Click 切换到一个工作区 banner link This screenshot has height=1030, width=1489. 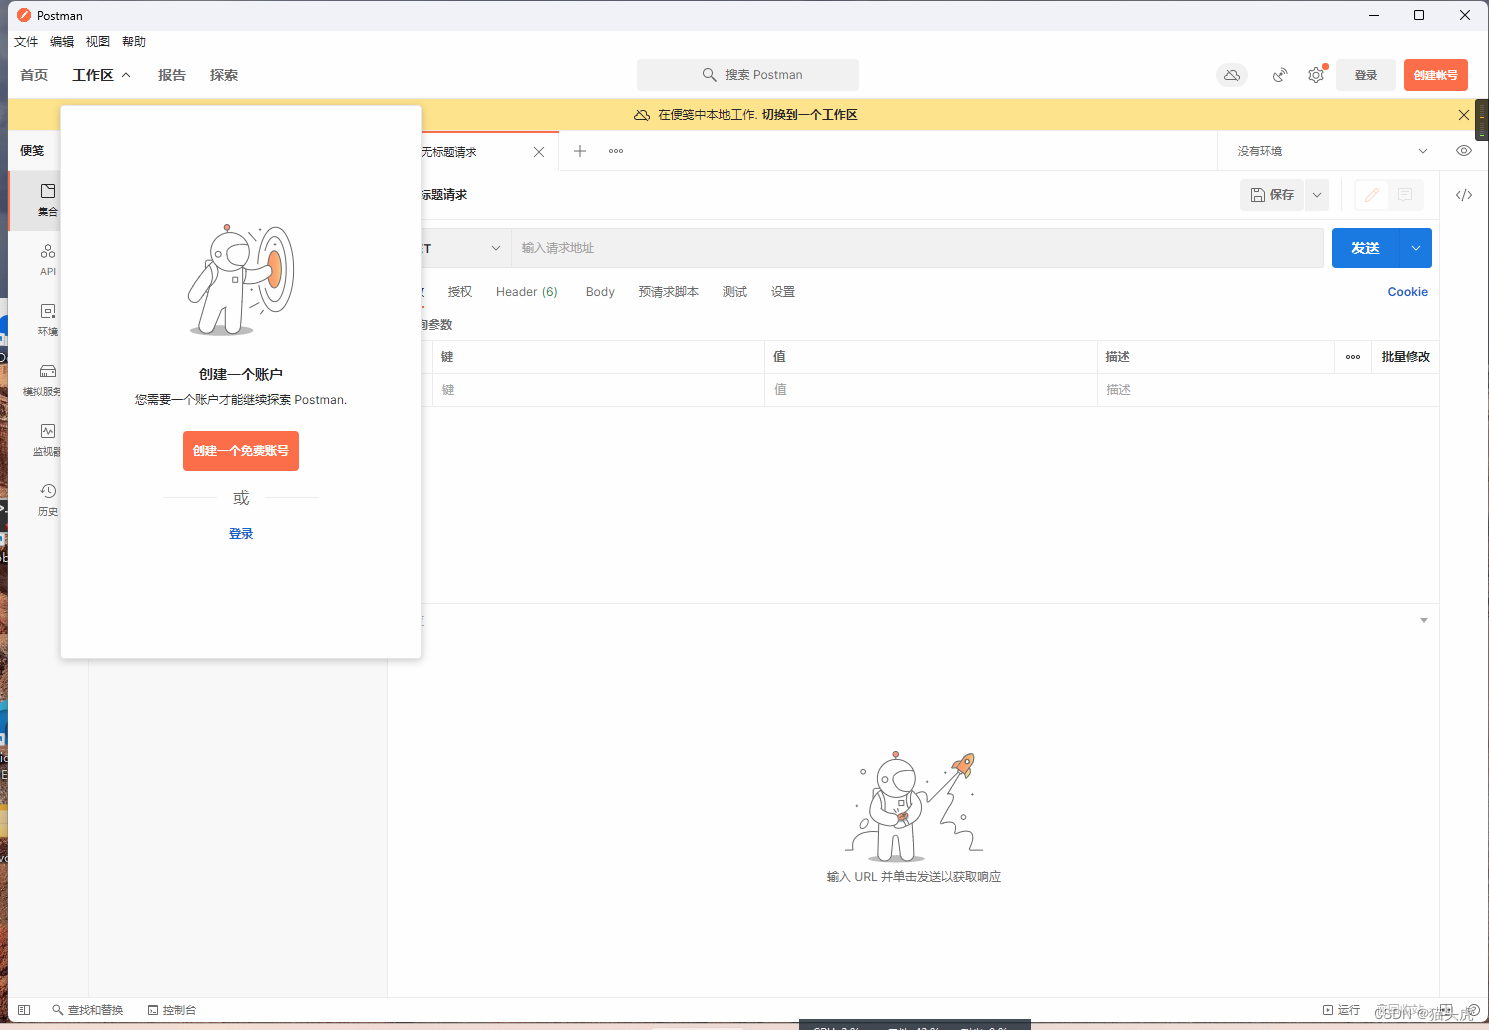[x=810, y=115]
